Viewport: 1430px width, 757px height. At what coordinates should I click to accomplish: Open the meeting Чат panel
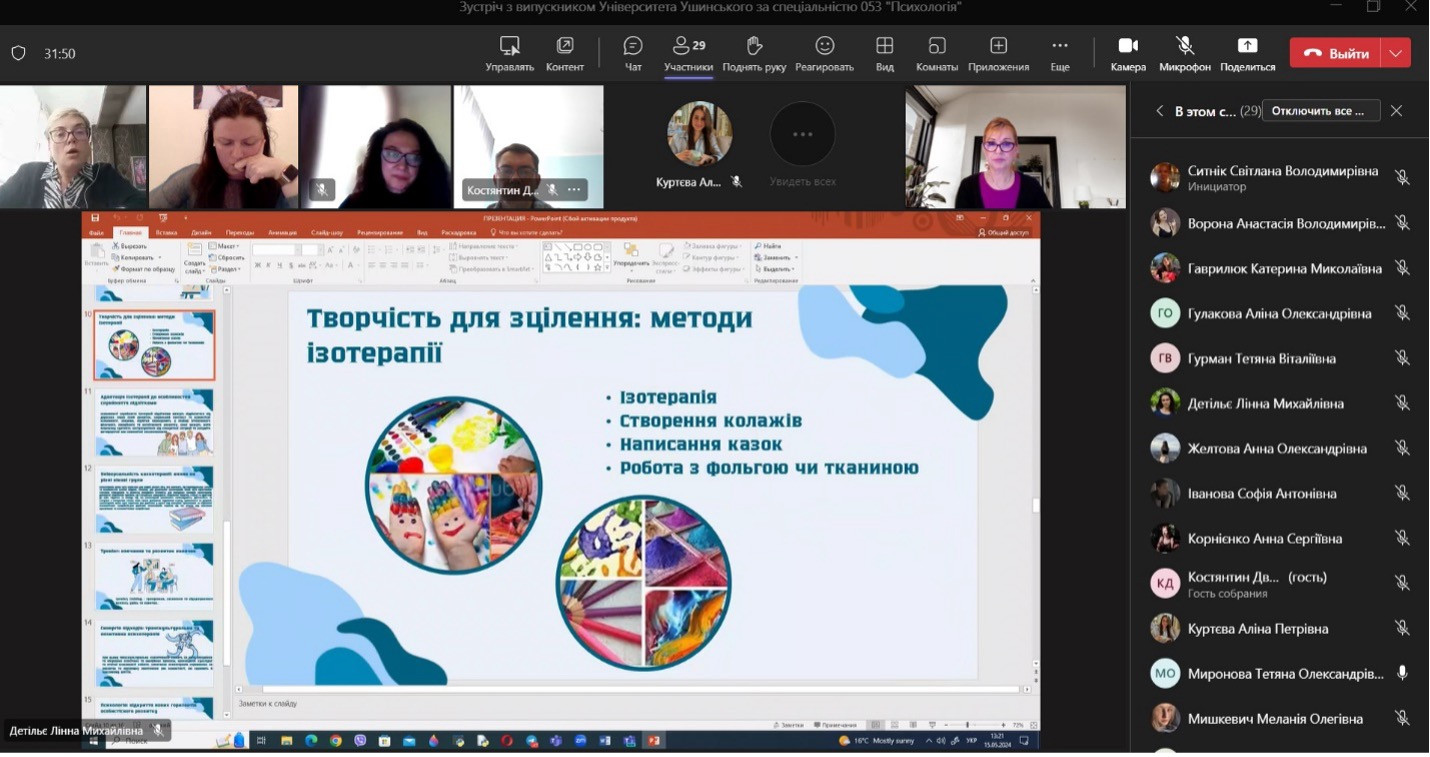pos(633,54)
